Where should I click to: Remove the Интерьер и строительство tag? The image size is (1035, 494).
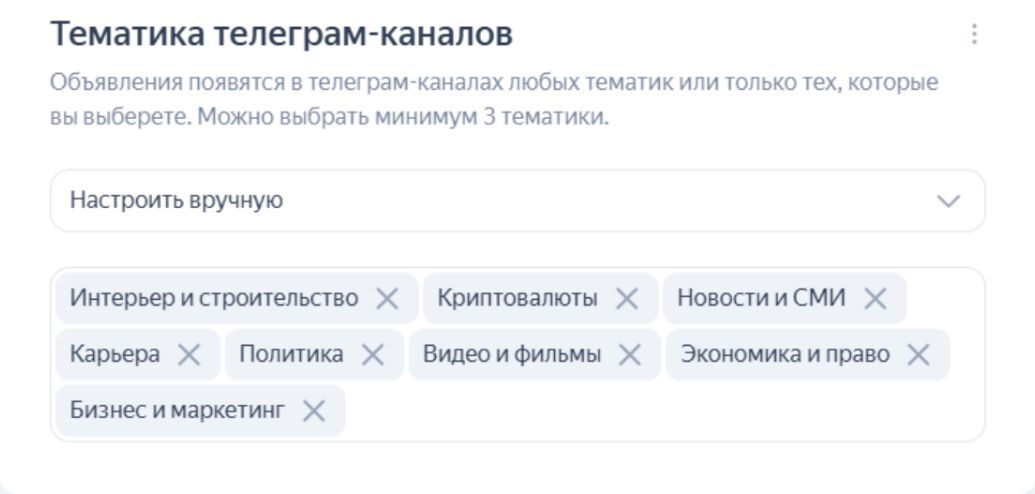[x=387, y=298]
